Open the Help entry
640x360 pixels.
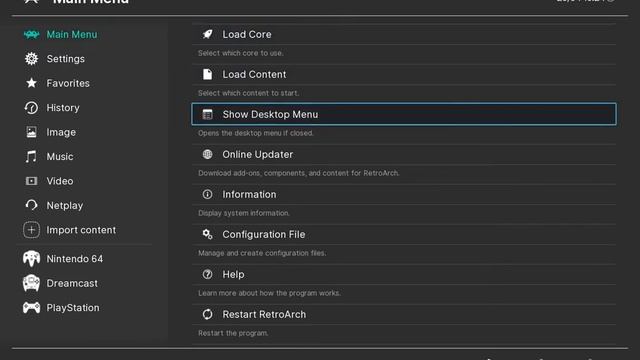[404, 274]
